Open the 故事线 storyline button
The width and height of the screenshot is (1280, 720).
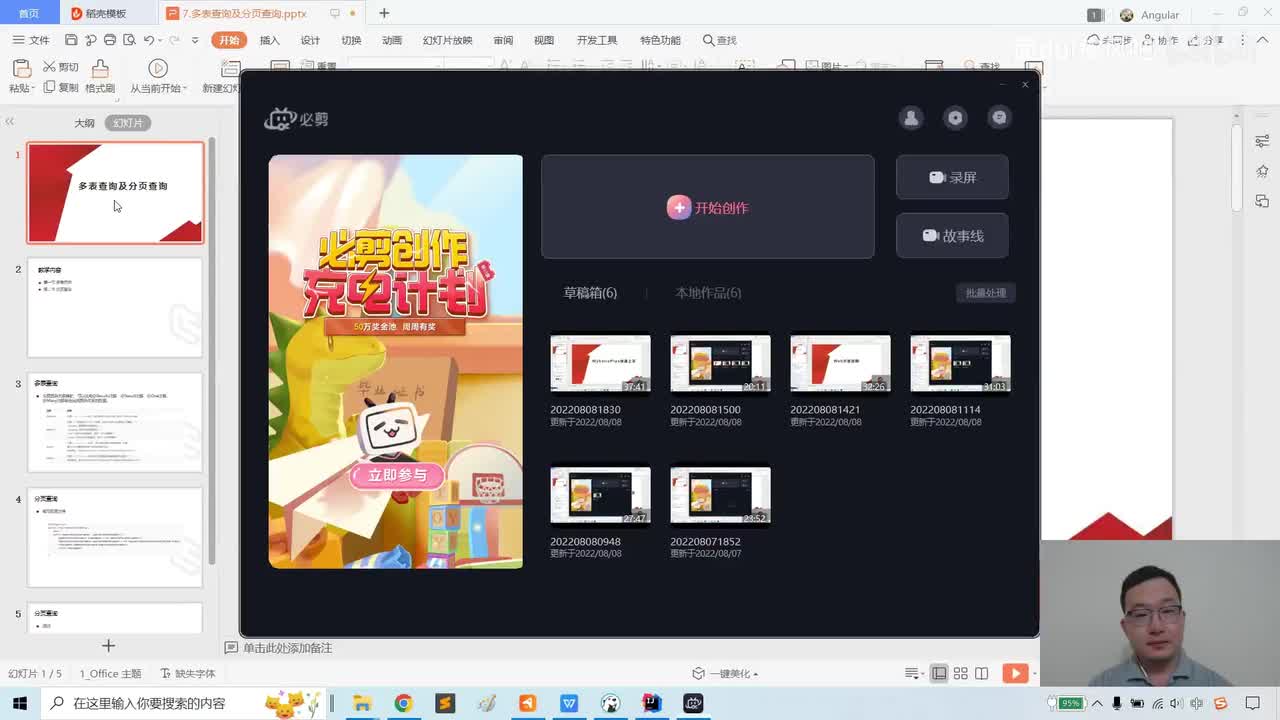click(952, 236)
